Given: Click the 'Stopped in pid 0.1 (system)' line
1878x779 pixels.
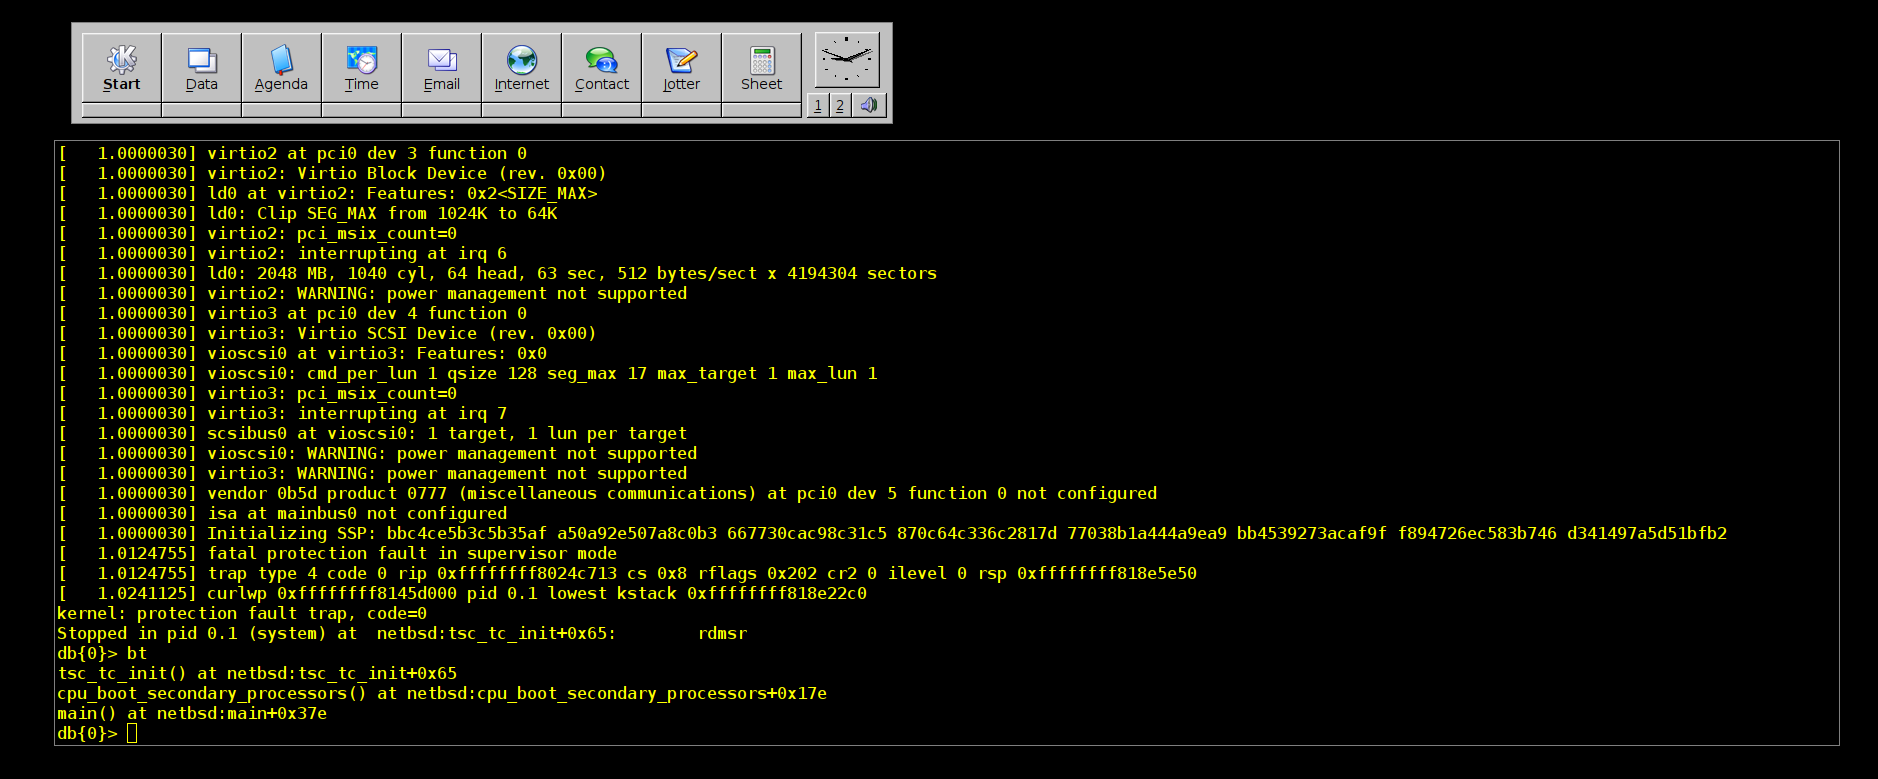Looking at the screenshot, I should click(402, 633).
